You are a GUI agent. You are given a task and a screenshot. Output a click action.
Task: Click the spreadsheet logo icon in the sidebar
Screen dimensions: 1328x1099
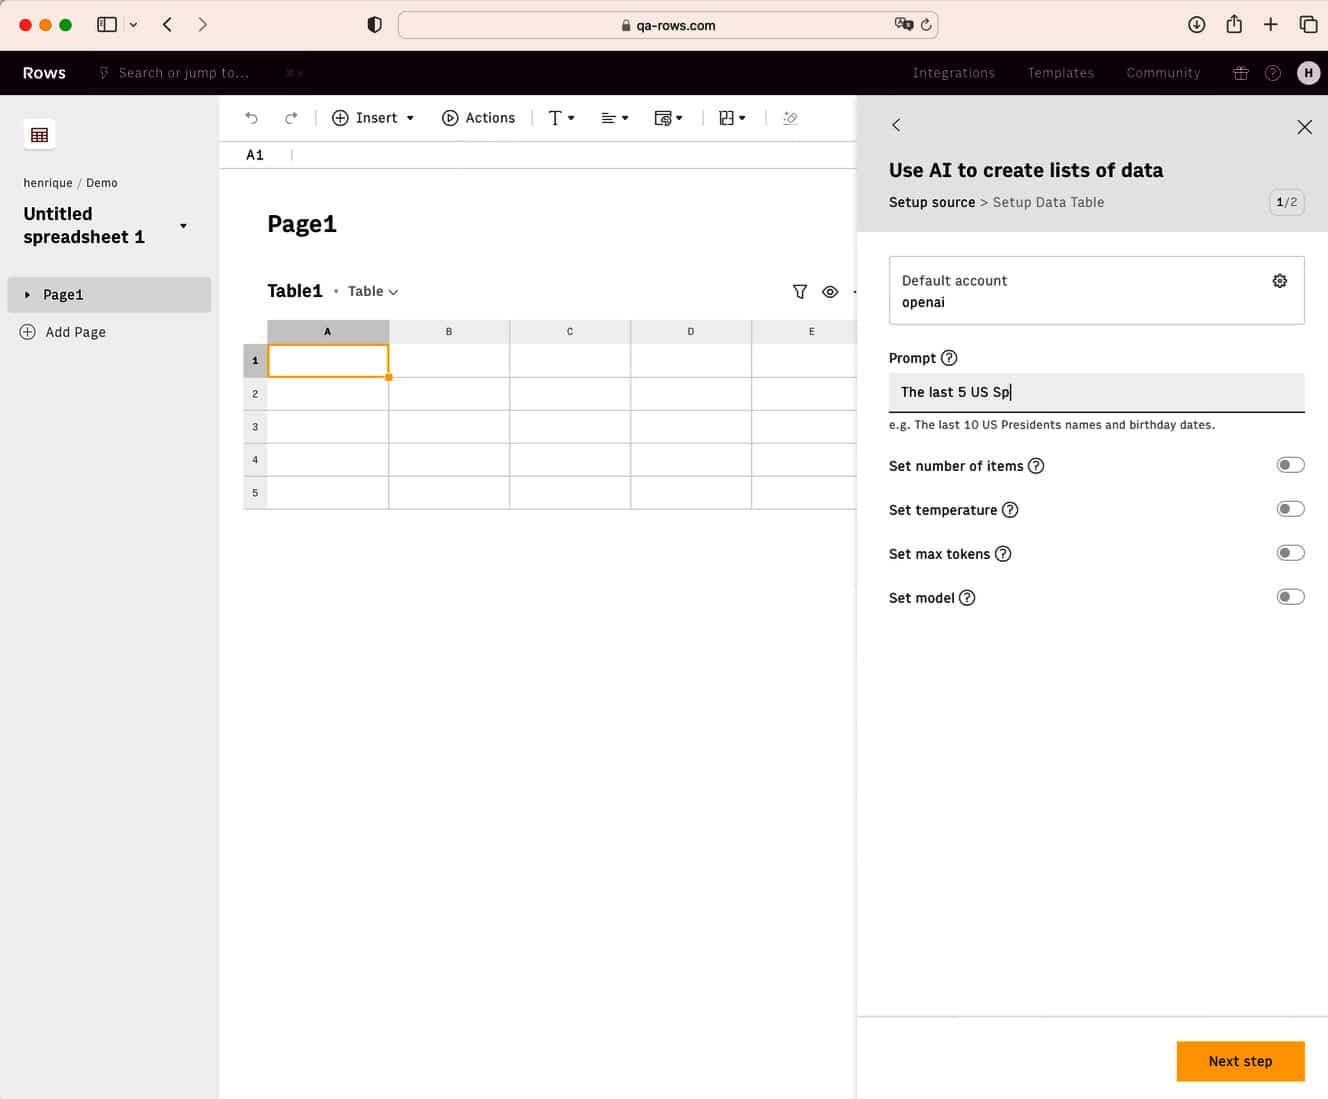(x=39, y=133)
